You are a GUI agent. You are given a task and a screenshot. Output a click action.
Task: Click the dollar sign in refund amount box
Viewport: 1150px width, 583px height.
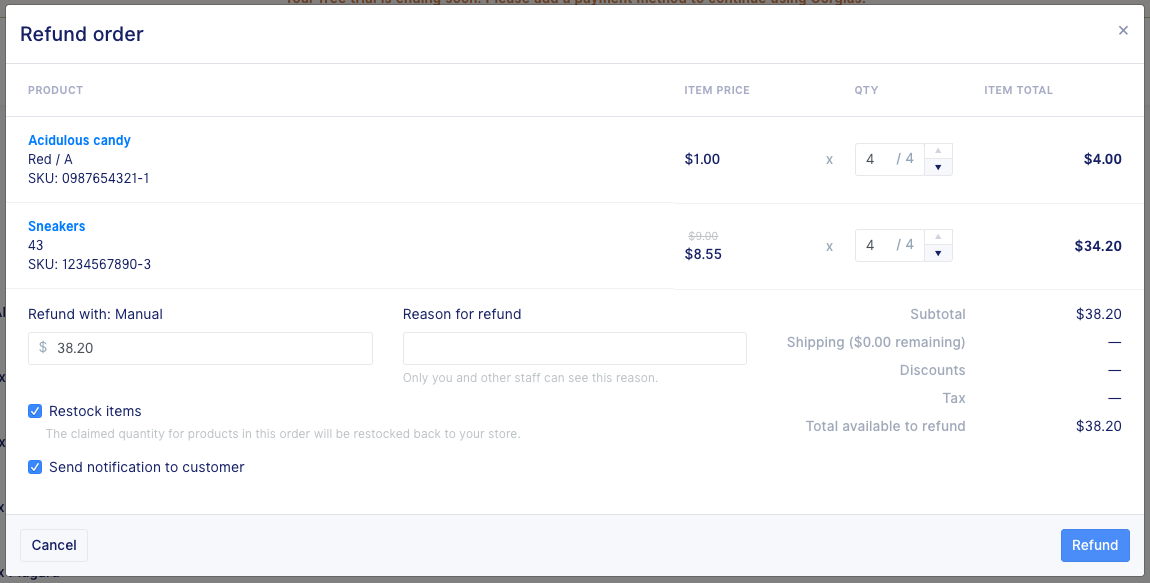pos(43,348)
